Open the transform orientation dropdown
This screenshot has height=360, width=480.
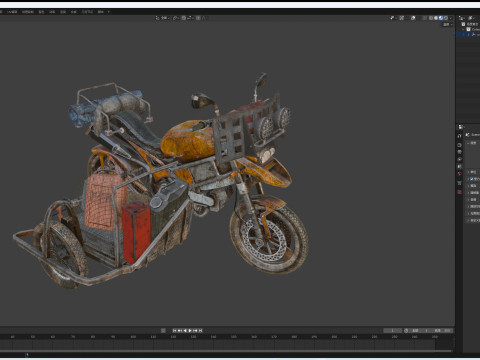[x=162, y=18]
